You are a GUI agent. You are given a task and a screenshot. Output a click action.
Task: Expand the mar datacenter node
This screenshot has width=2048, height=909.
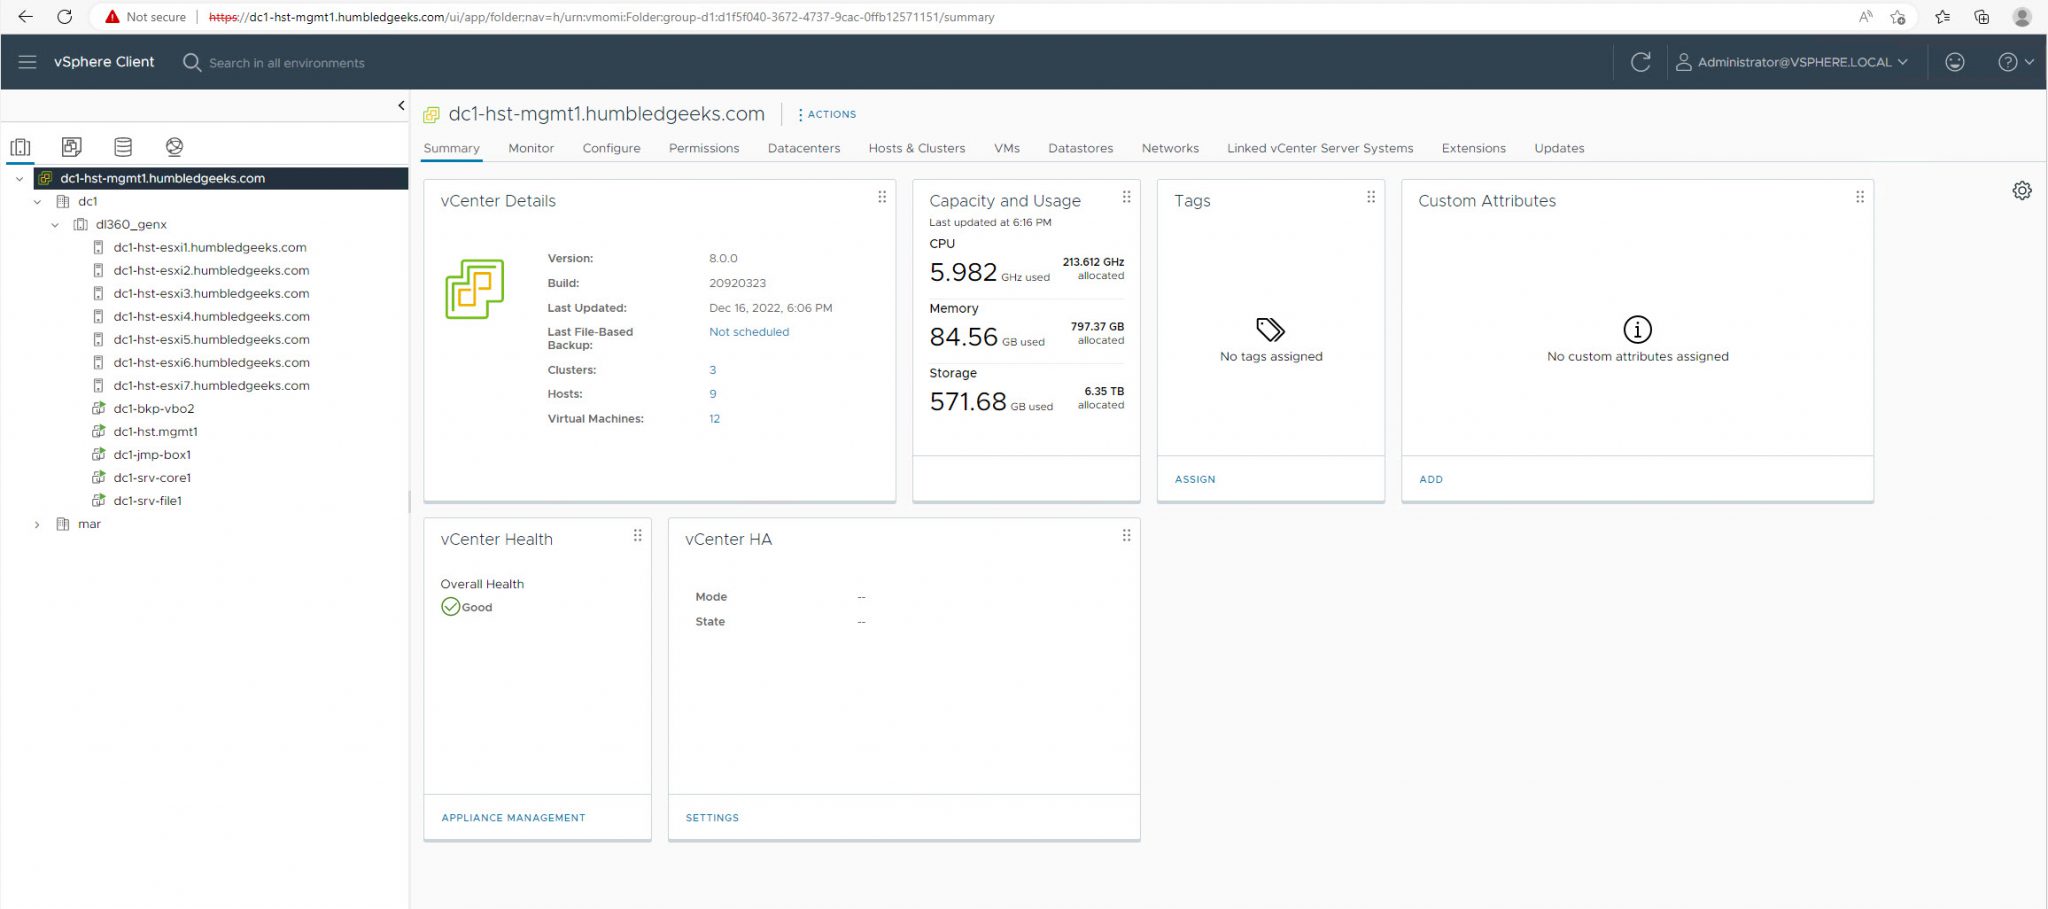coord(37,523)
